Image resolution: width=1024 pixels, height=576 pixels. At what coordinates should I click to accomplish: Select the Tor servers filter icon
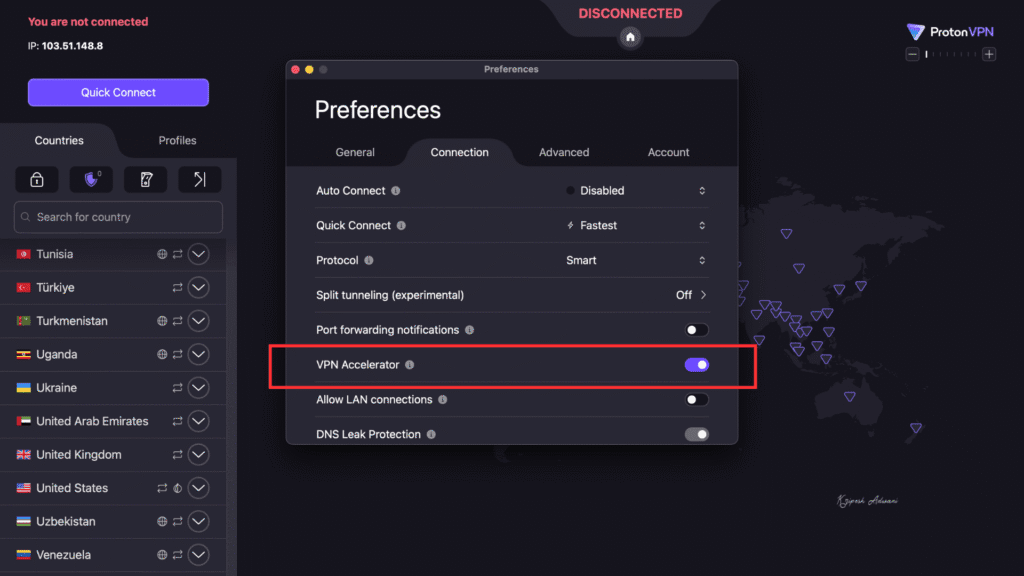point(199,179)
